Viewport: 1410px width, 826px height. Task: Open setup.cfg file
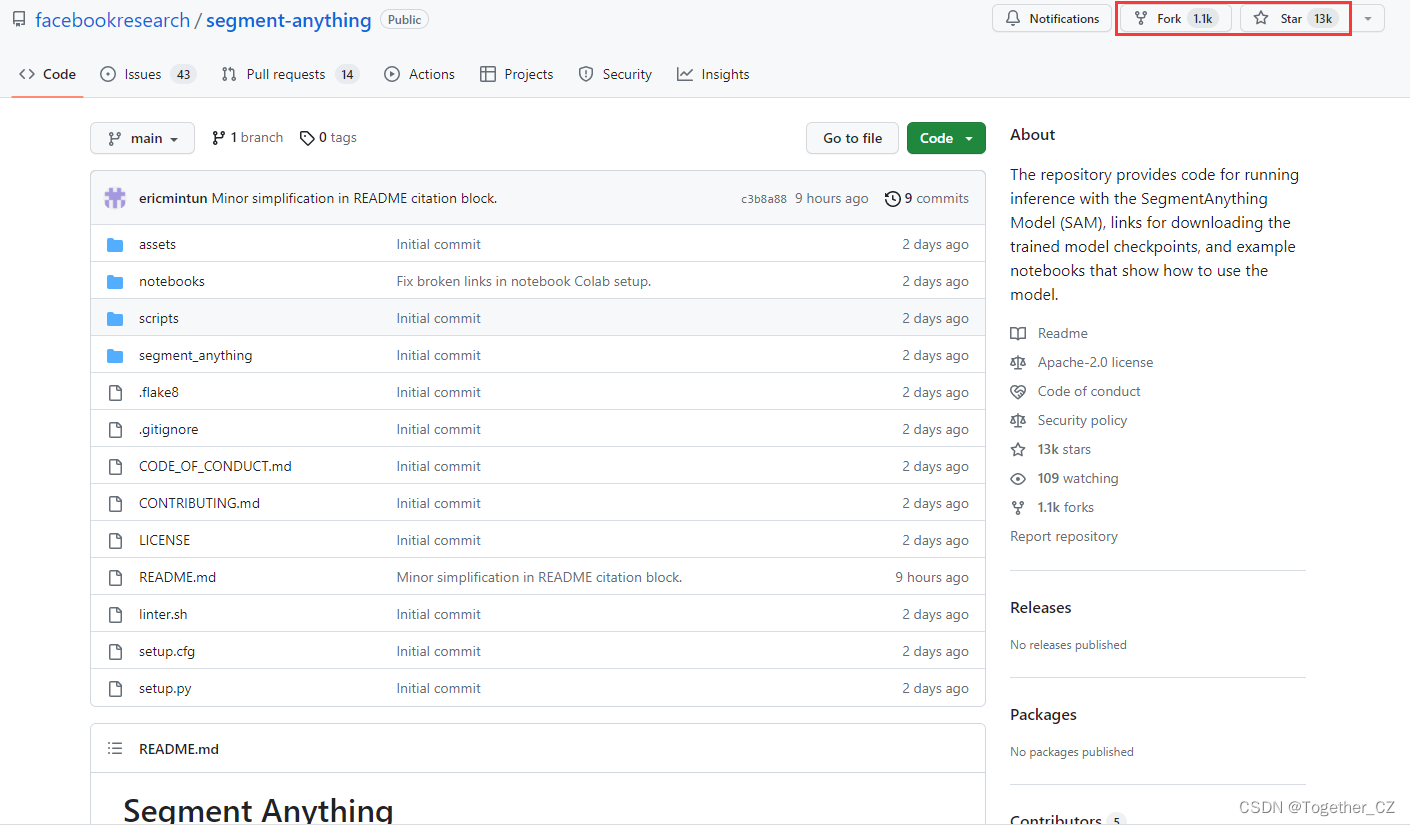point(167,651)
